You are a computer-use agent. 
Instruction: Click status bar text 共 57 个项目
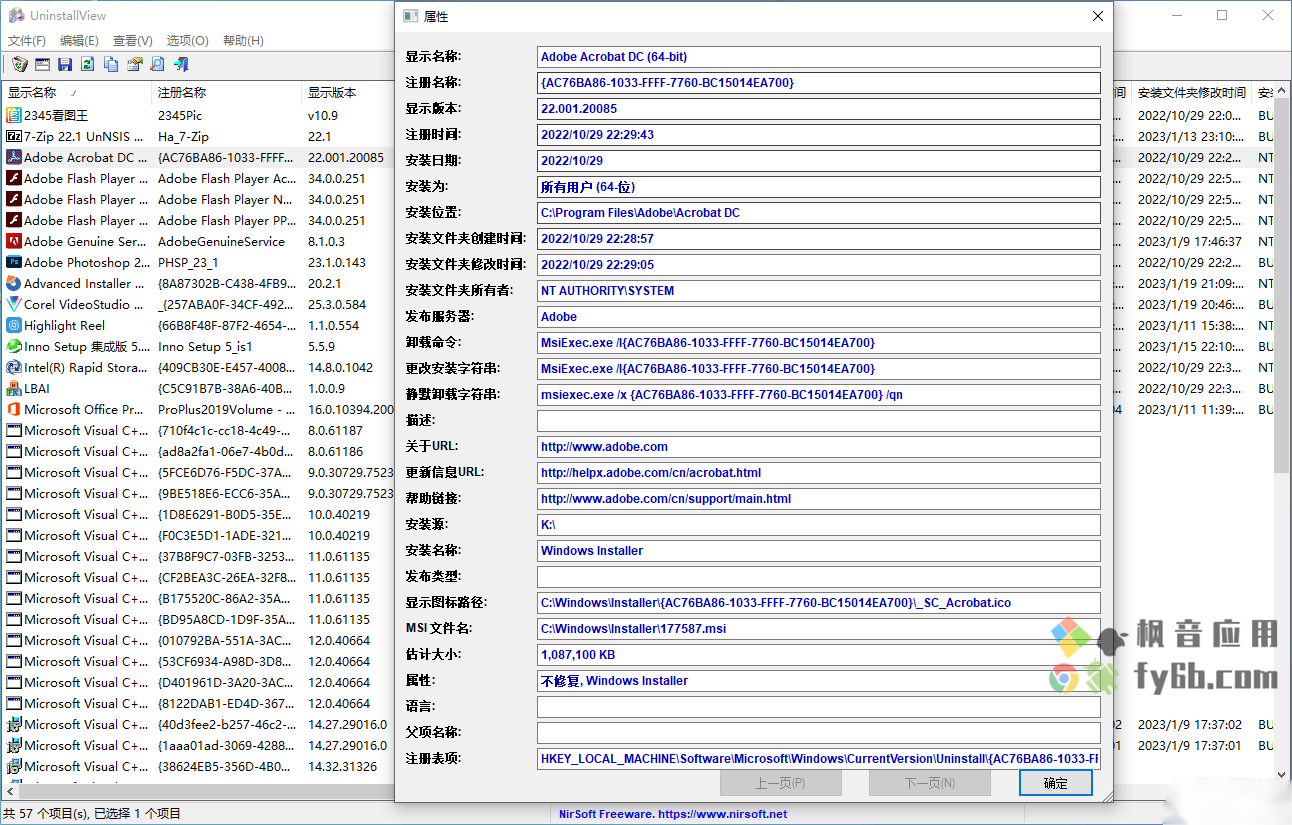coord(92,814)
